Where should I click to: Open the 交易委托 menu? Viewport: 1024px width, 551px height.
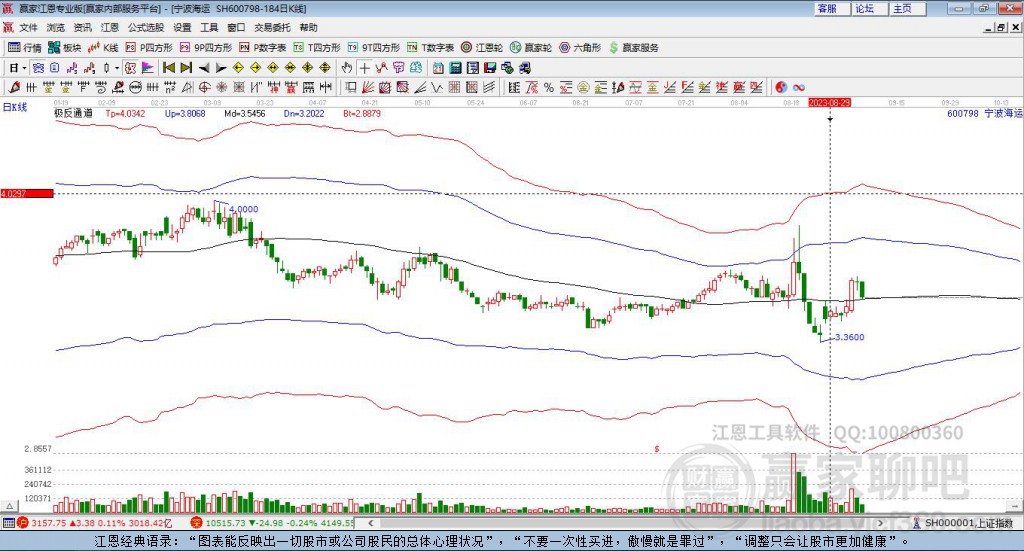click(272, 27)
